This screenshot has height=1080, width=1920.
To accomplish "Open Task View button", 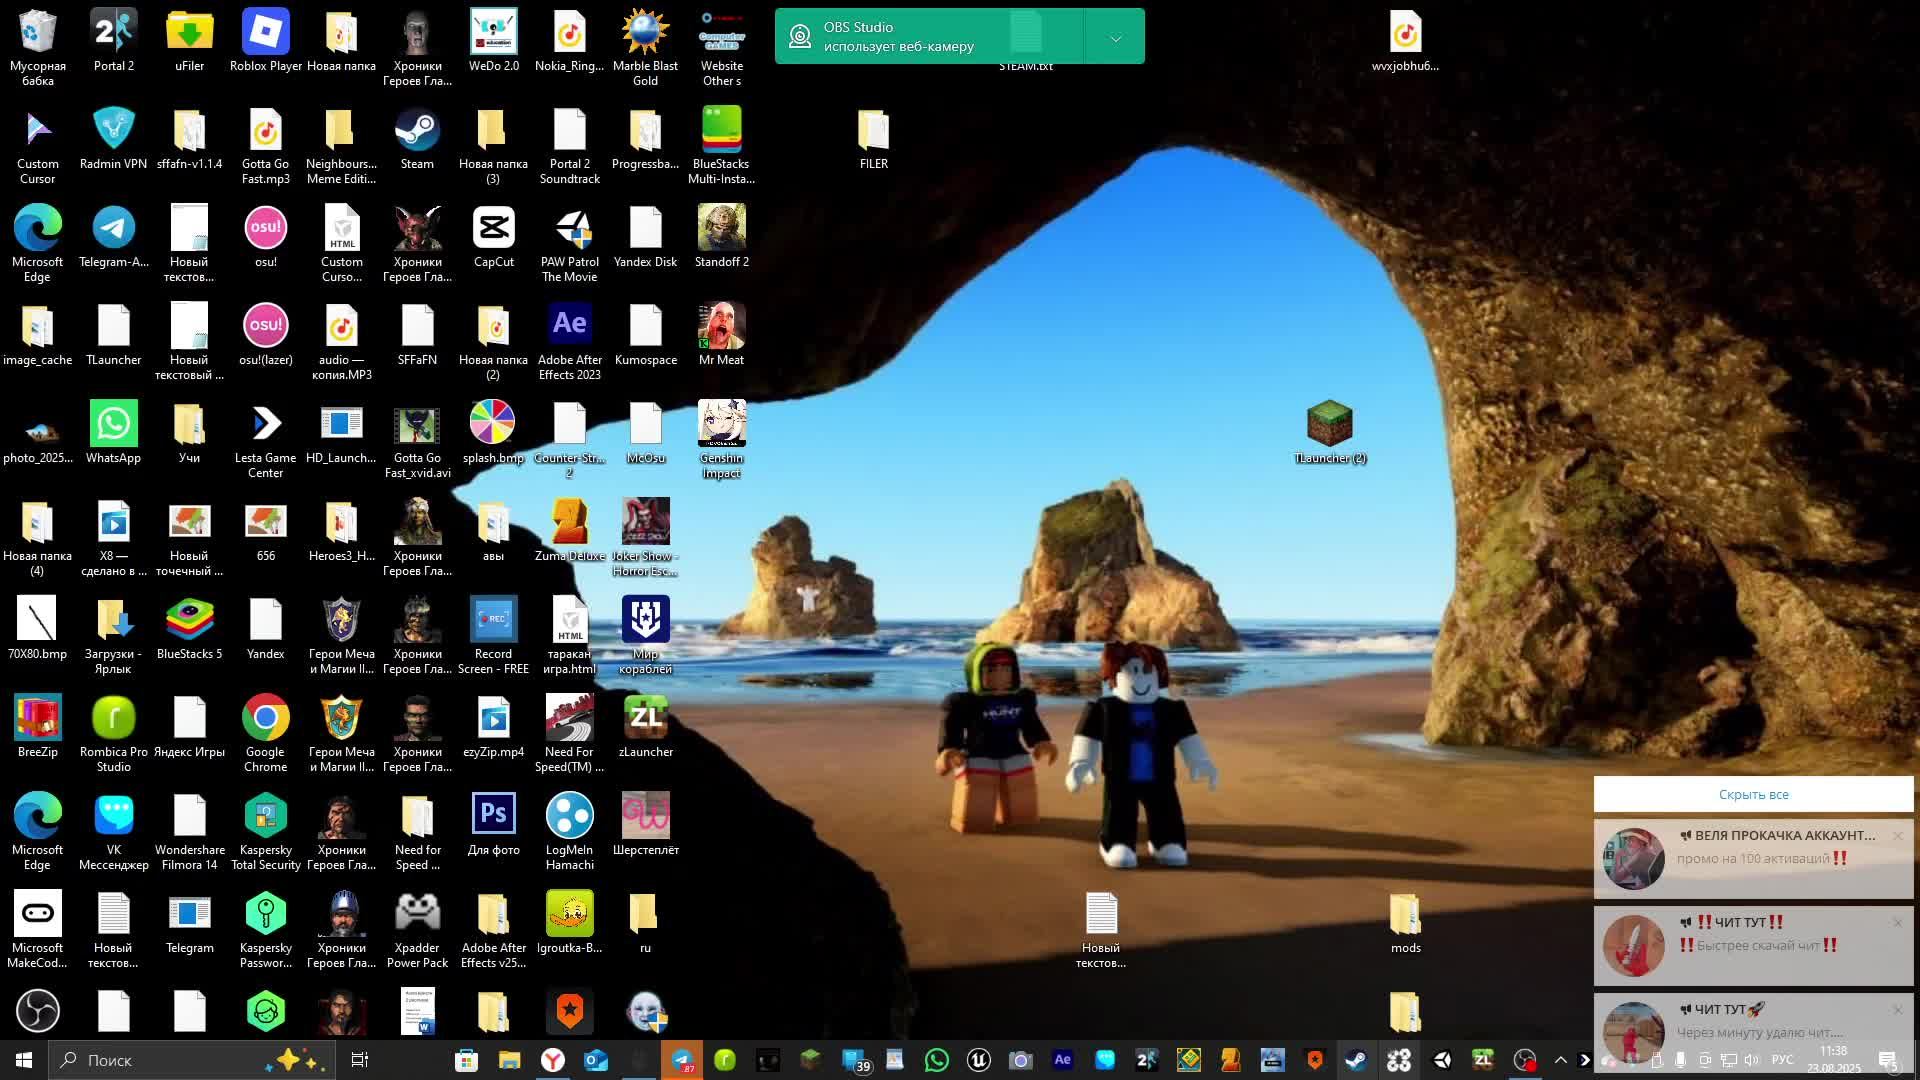I will pos(360,1060).
